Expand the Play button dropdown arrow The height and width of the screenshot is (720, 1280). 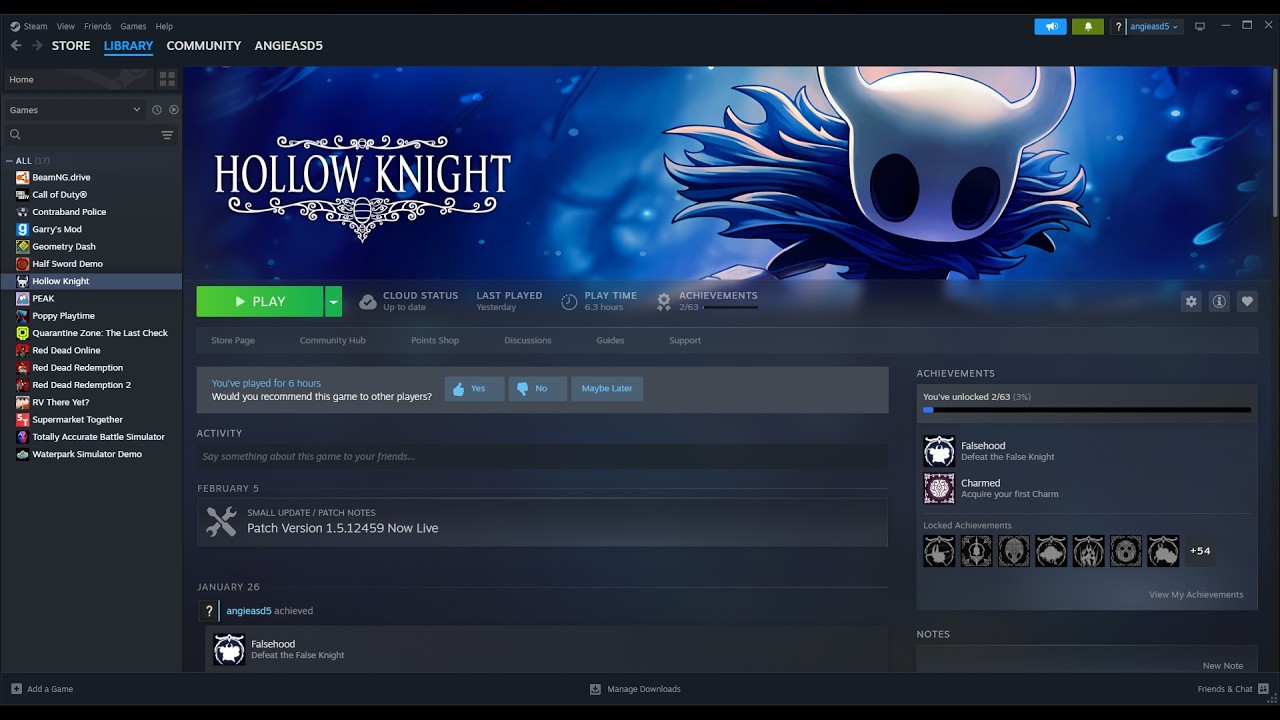point(333,301)
